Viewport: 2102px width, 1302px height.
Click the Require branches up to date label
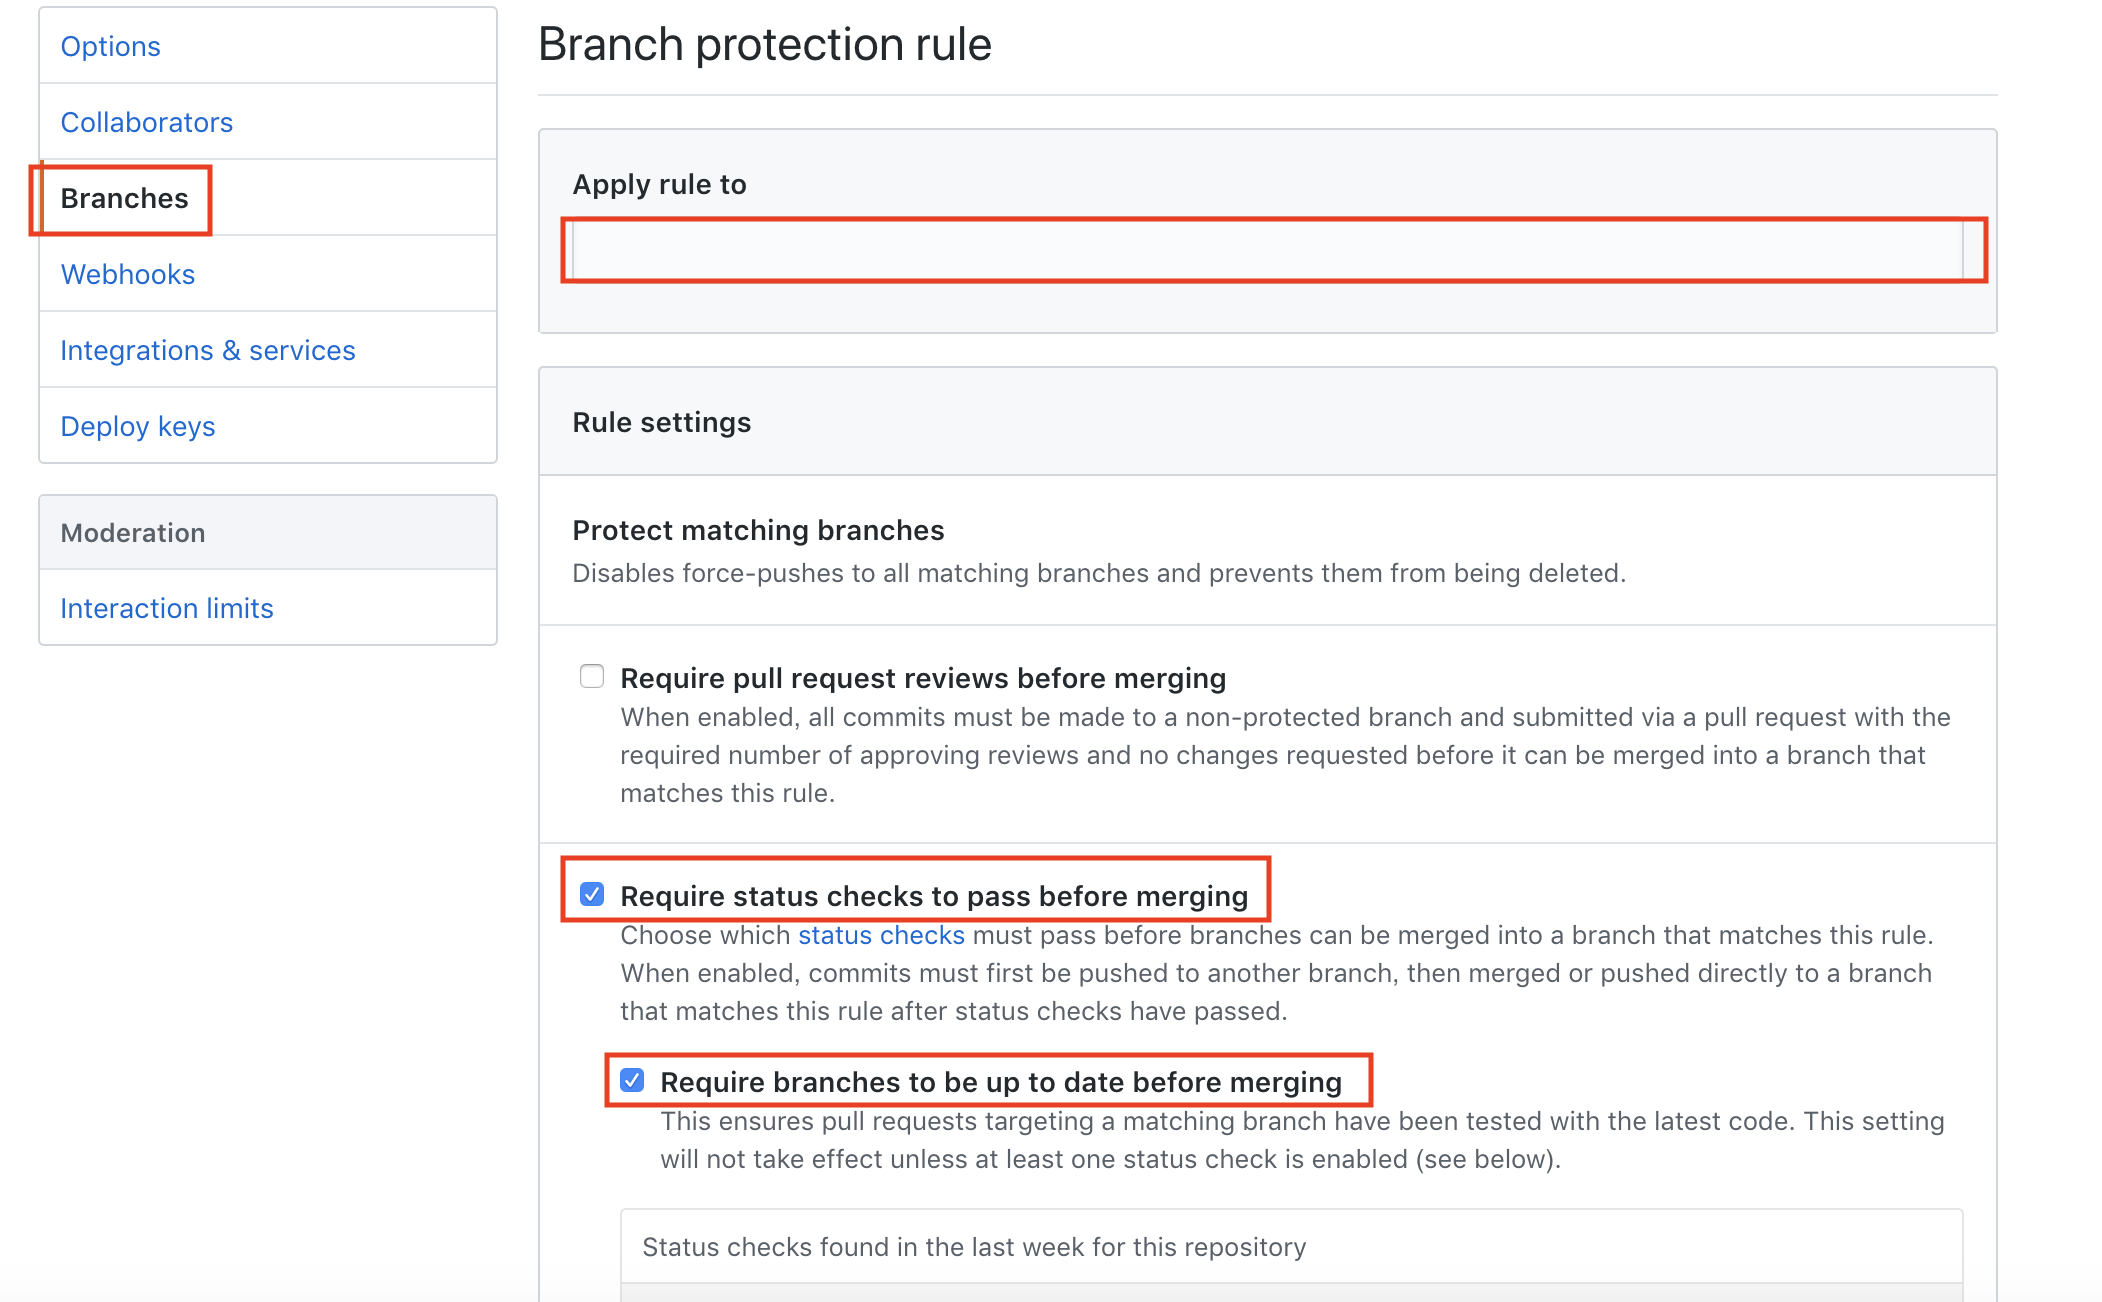1000,1082
